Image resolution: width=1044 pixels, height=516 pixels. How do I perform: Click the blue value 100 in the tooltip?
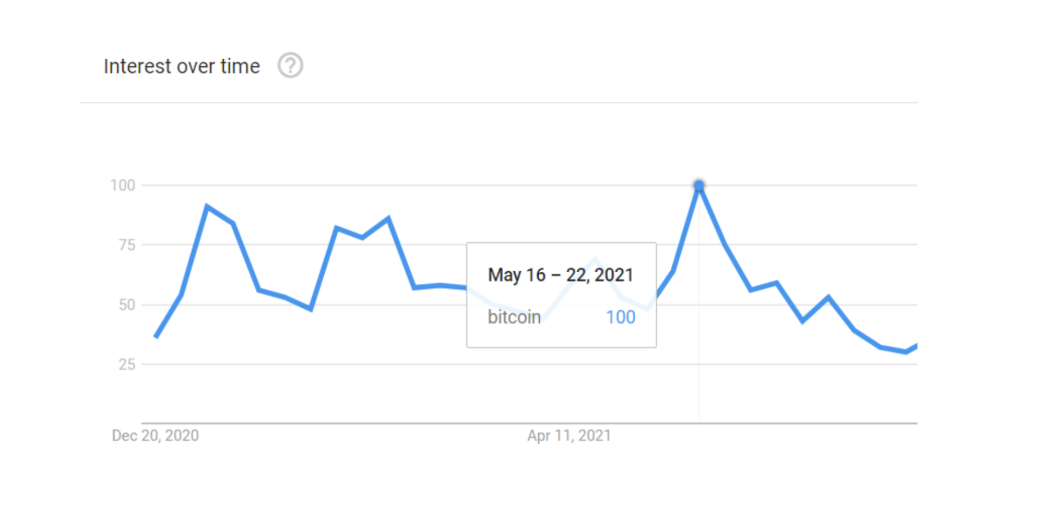pyautogui.click(x=620, y=317)
